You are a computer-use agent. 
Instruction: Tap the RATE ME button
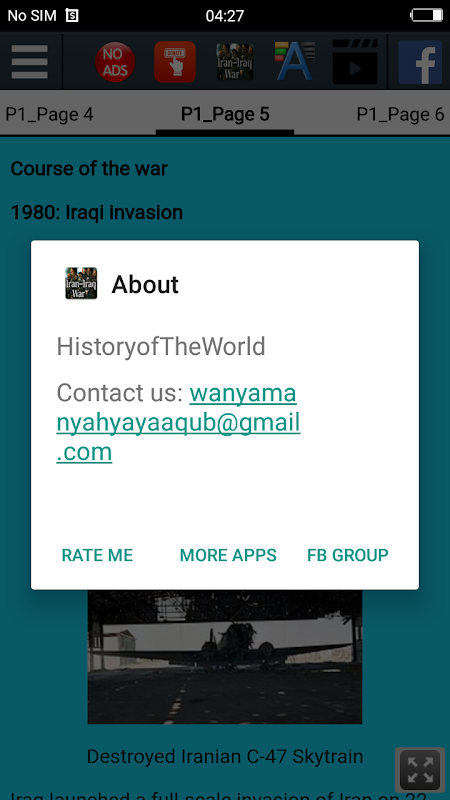[97, 555]
